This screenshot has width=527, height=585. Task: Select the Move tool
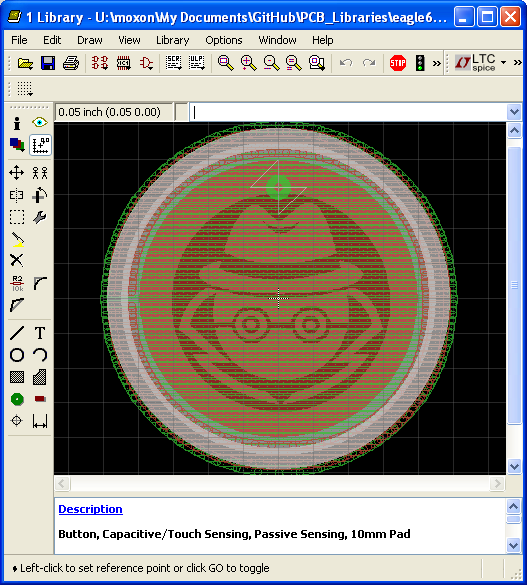click(x=17, y=173)
